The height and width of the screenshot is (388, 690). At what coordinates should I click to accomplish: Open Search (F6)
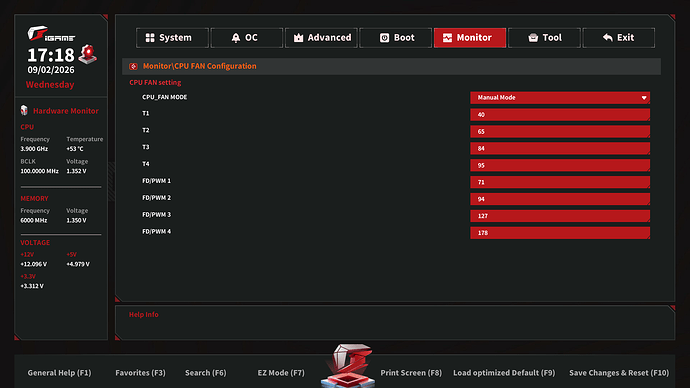206,373
